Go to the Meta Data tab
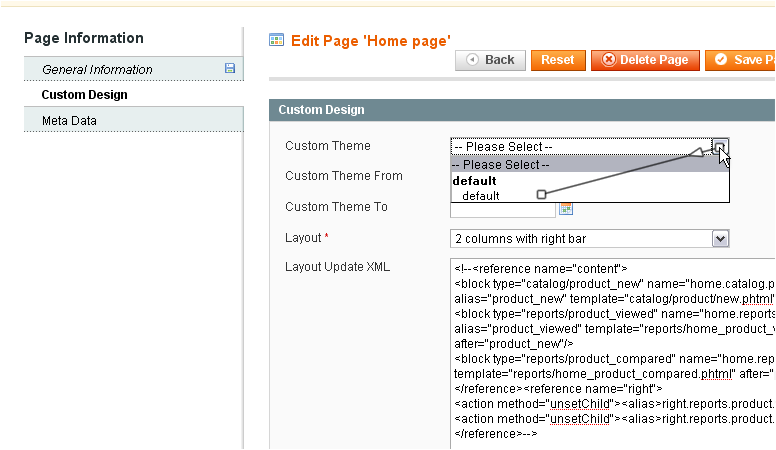This screenshot has height=450, width=776. click(69, 121)
